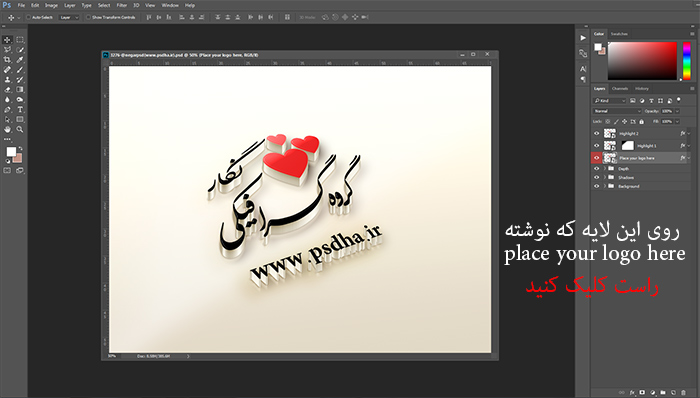
Task: Open the Image menu
Action: tap(51, 5)
